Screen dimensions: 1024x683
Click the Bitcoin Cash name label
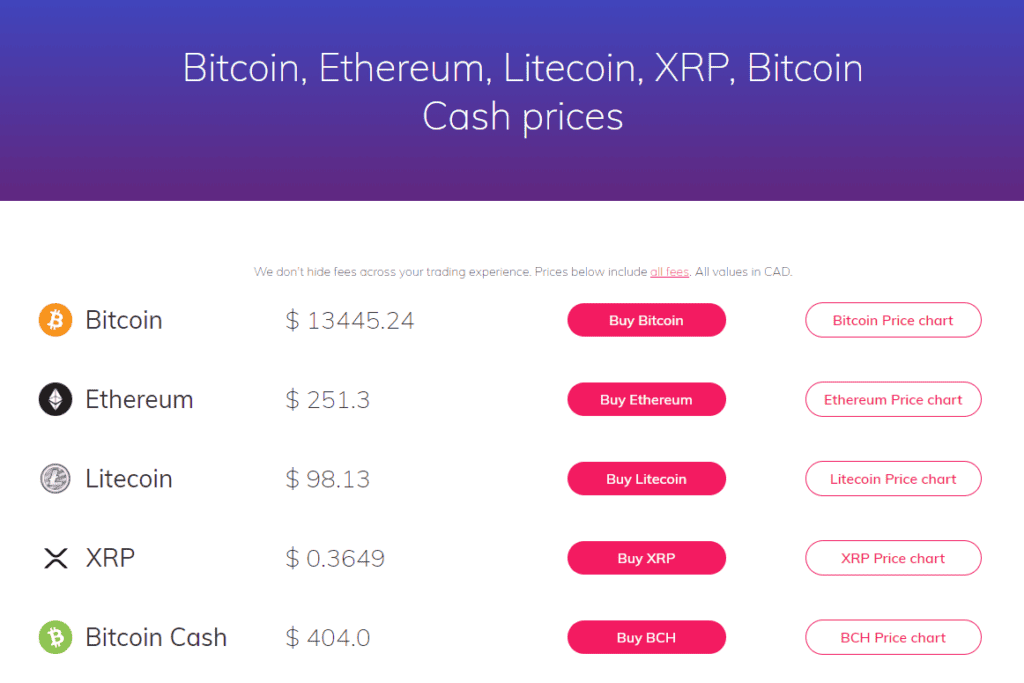(156, 637)
